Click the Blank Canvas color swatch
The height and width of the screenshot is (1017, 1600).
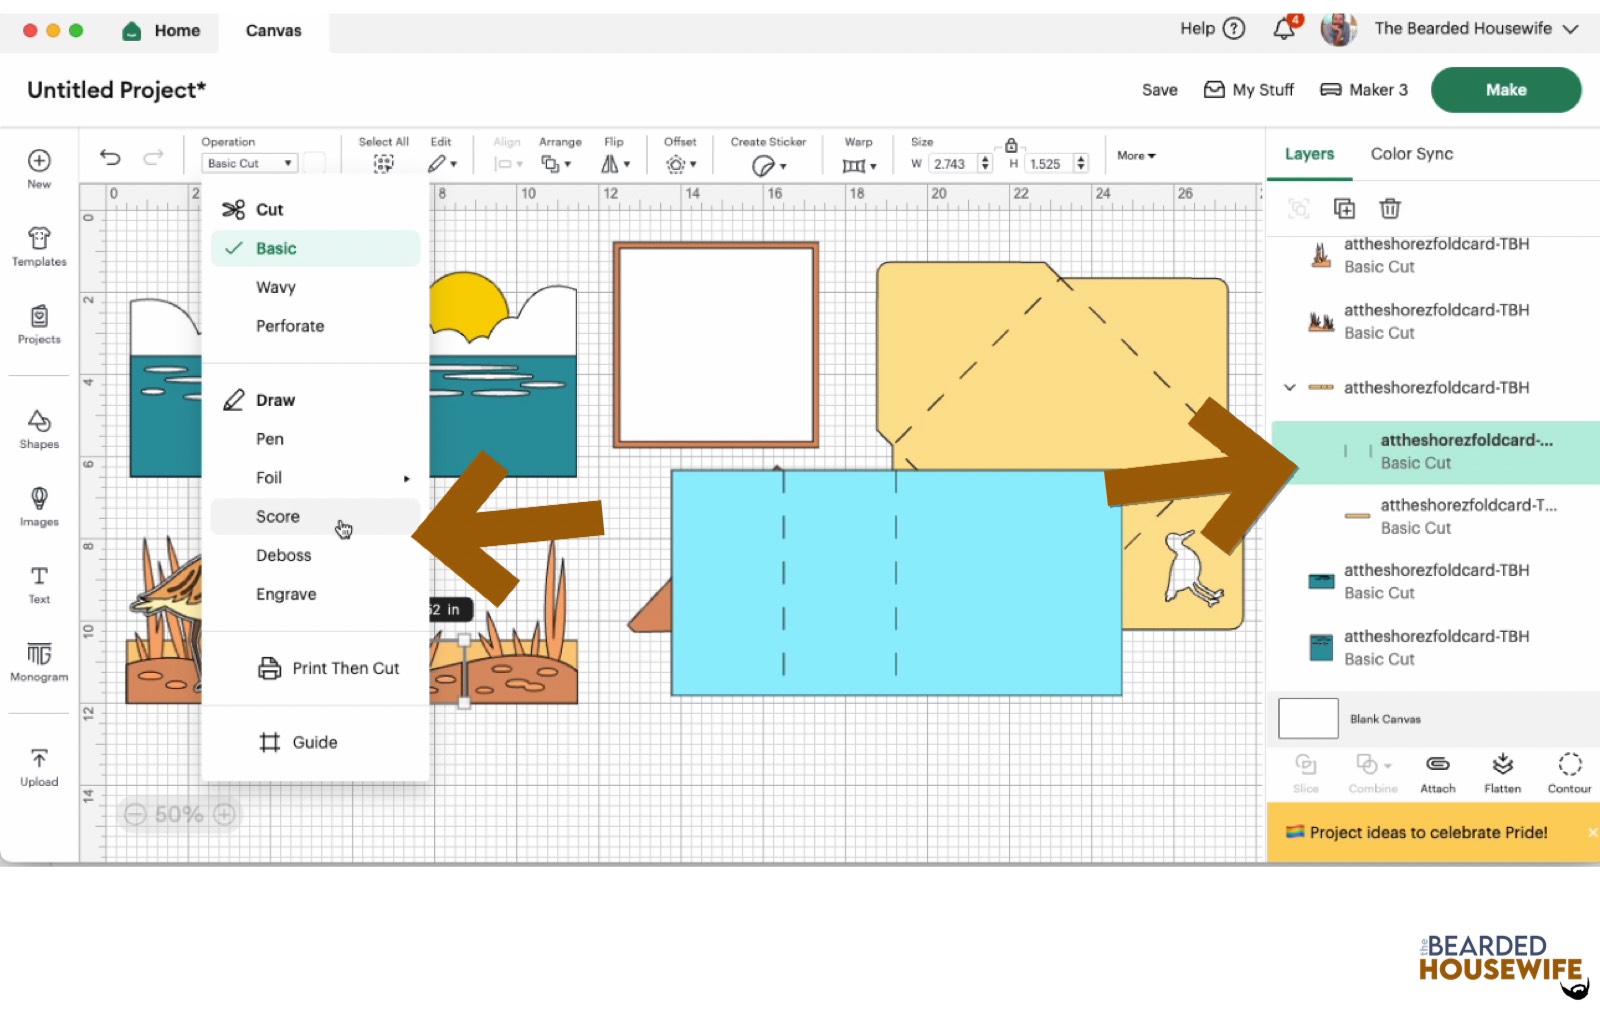pos(1308,718)
